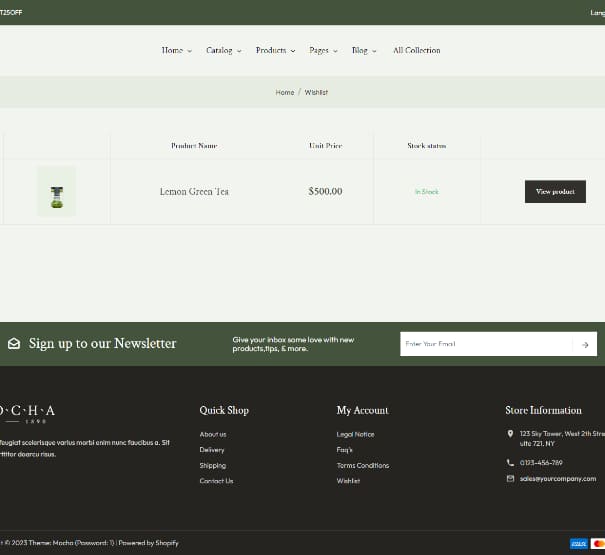
Task: Open the Delivery link in Quick Shop
Action: coord(212,450)
